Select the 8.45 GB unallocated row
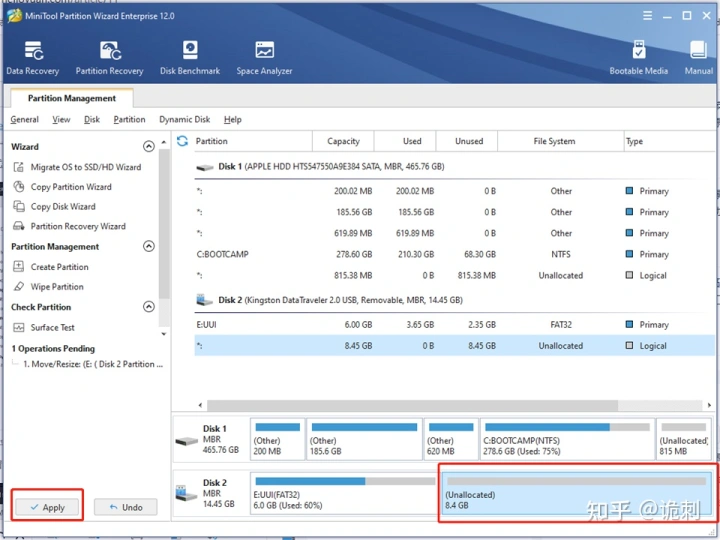 455,346
